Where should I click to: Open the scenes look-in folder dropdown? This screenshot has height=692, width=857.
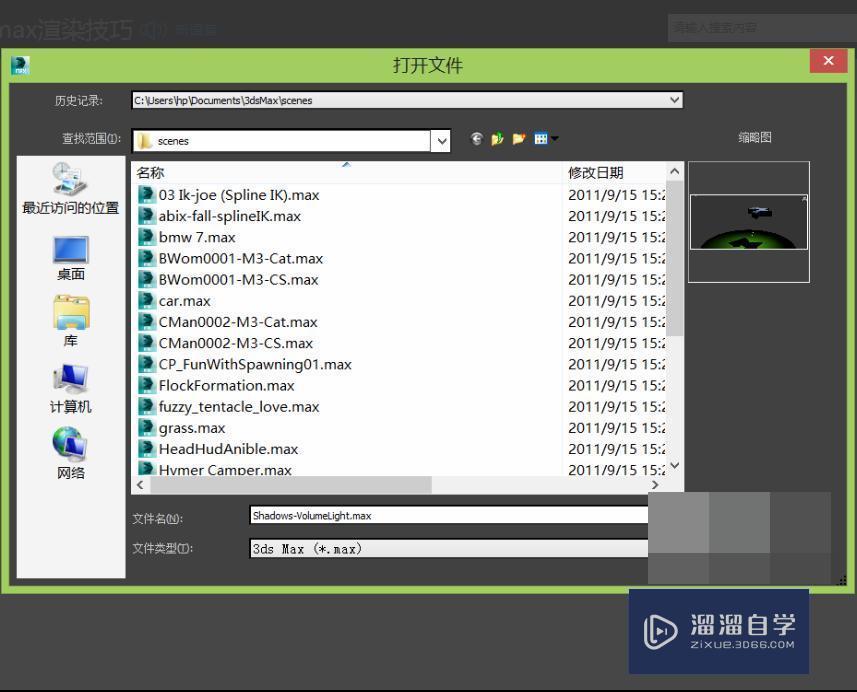click(441, 141)
